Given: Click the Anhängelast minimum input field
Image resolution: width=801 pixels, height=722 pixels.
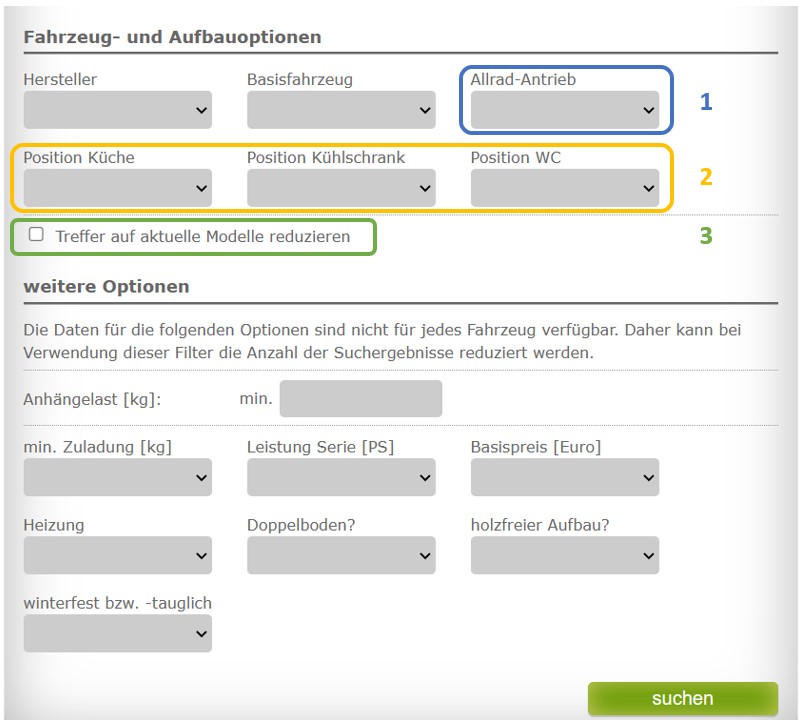Looking at the screenshot, I should [361, 399].
